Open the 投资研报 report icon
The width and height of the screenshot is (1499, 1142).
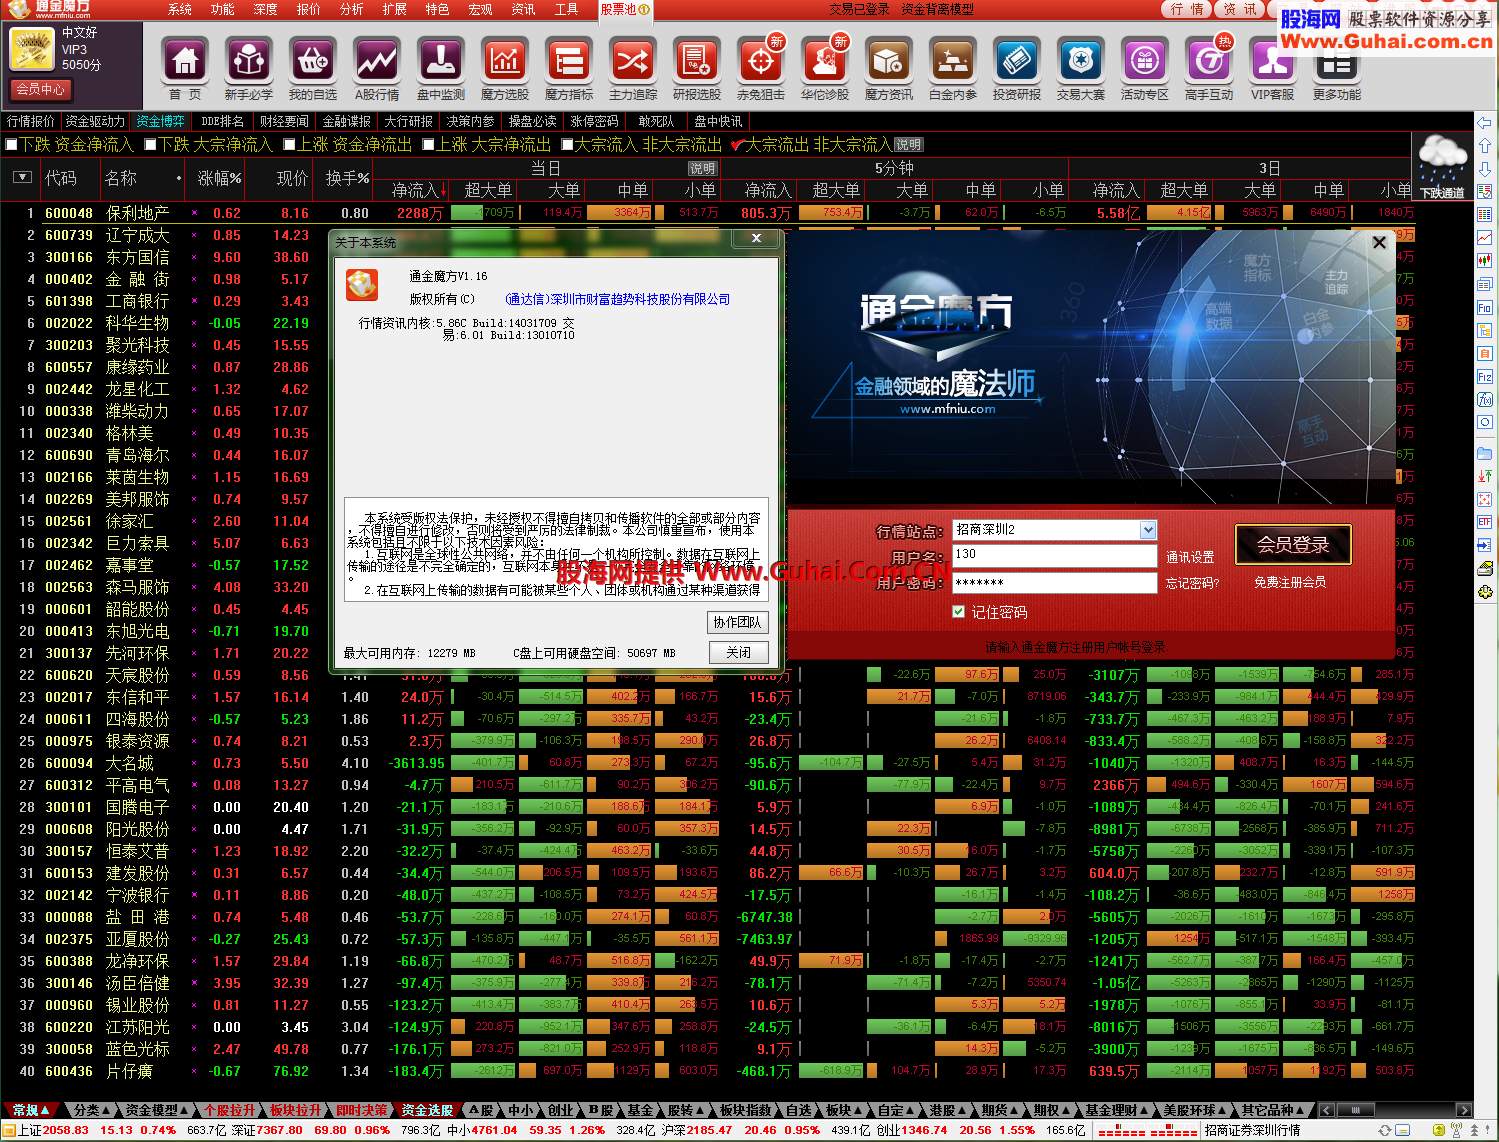pos(1017,62)
